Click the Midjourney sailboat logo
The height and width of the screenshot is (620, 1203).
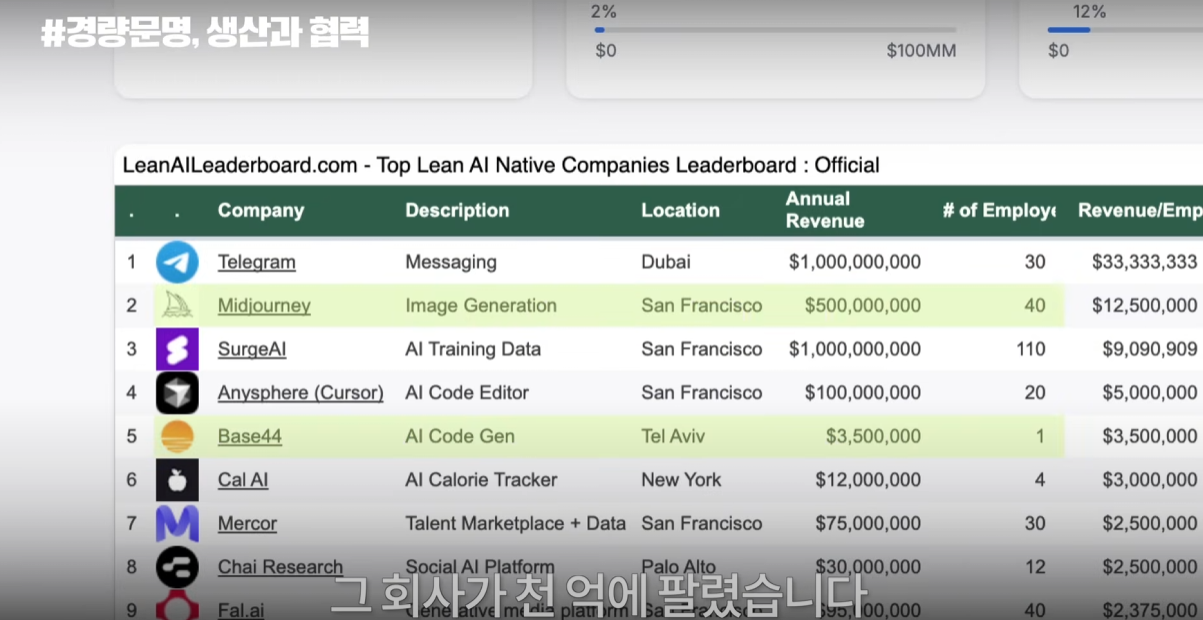coord(177,305)
